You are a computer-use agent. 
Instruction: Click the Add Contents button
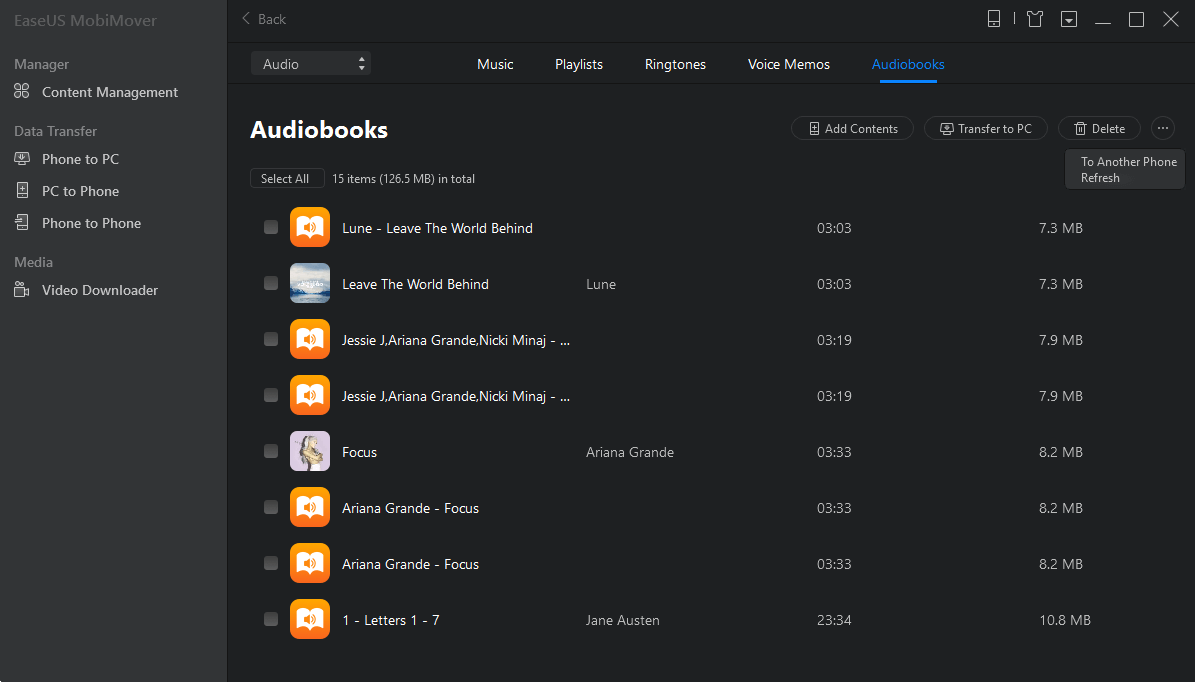coord(853,129)
